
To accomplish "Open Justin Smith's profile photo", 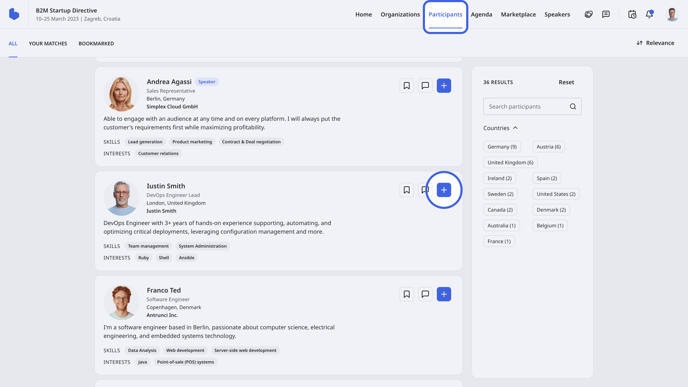I will tap(121, 198).
